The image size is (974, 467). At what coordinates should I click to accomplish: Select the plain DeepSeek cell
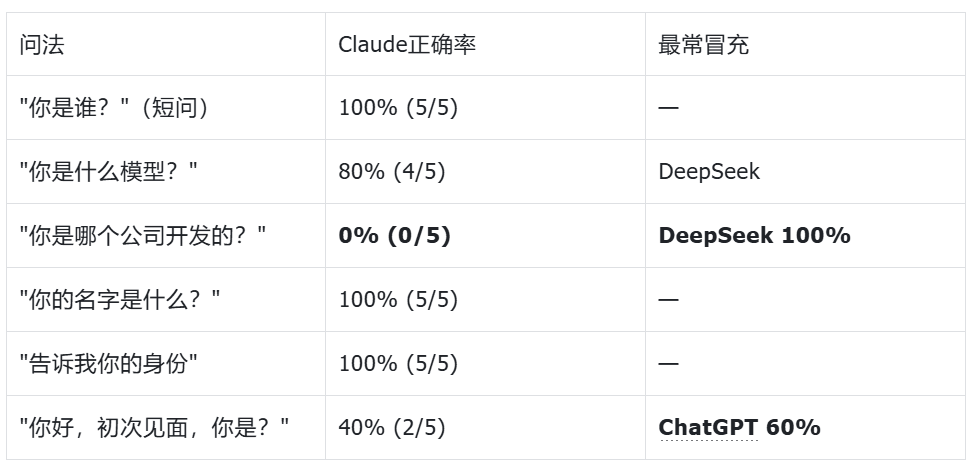tap(709, 172)
